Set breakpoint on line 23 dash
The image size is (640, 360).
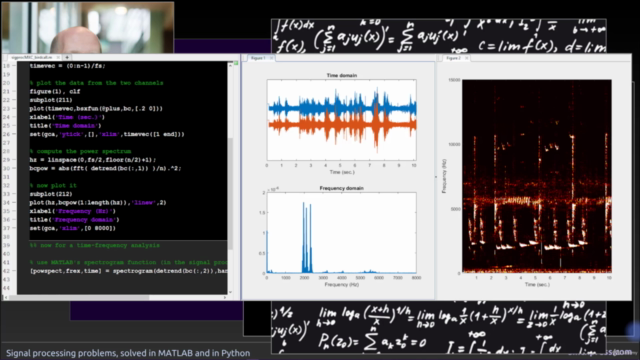(13, 109)
